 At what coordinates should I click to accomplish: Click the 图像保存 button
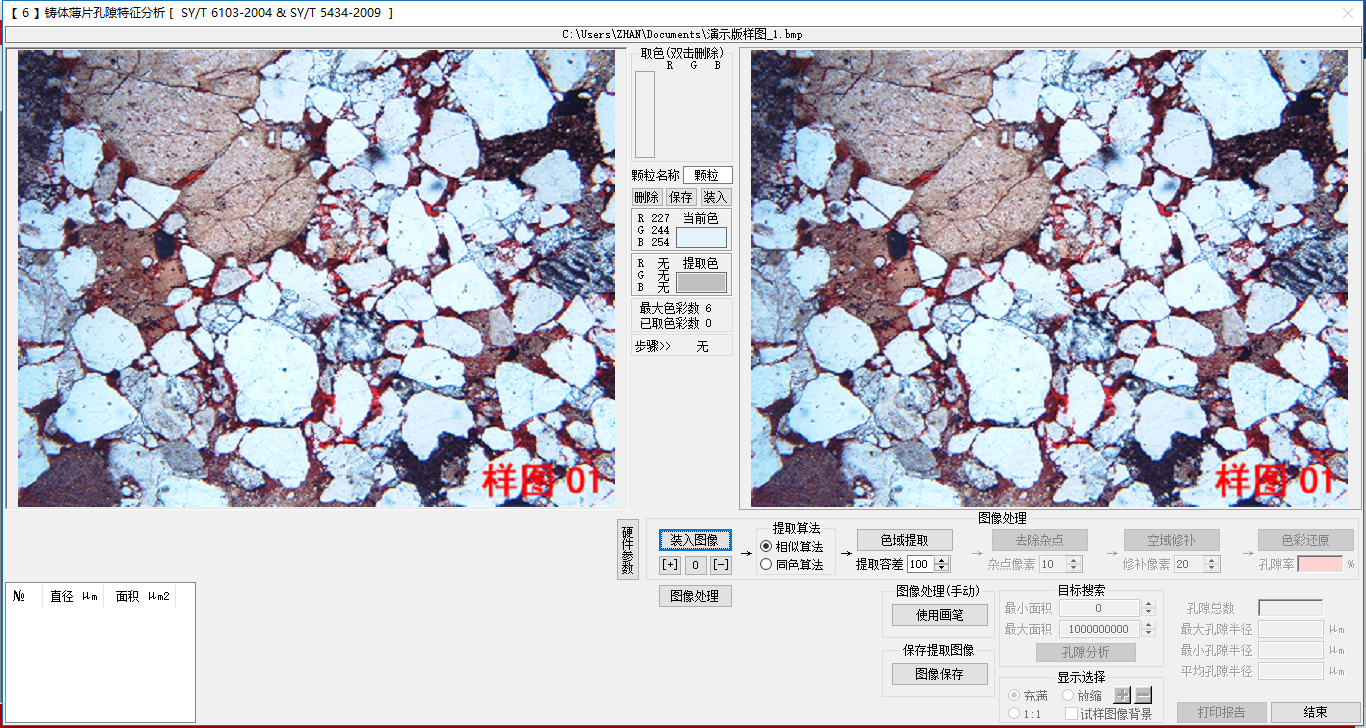tap(940, 674)
